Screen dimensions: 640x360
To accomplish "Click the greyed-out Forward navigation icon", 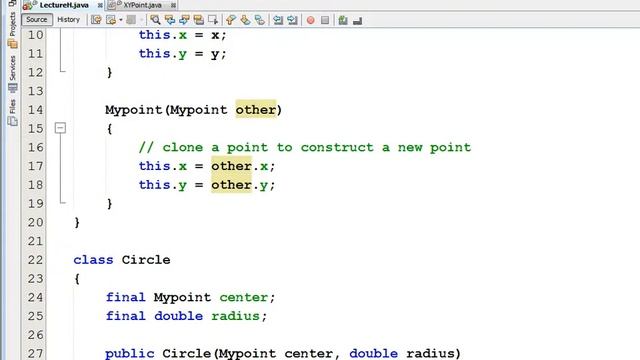I will tap(131, 20).
